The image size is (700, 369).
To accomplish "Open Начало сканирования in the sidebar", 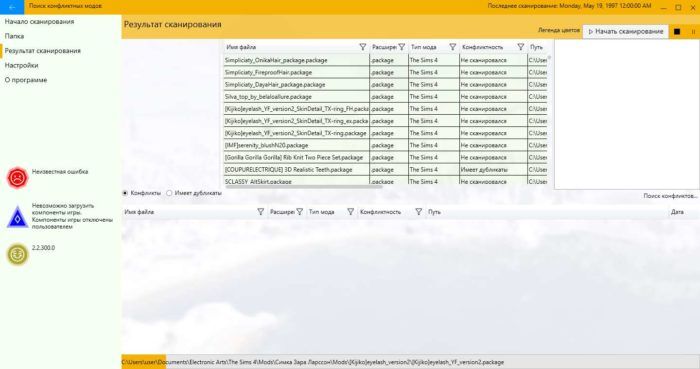I will pyautogui.click(x=39, y=21).
